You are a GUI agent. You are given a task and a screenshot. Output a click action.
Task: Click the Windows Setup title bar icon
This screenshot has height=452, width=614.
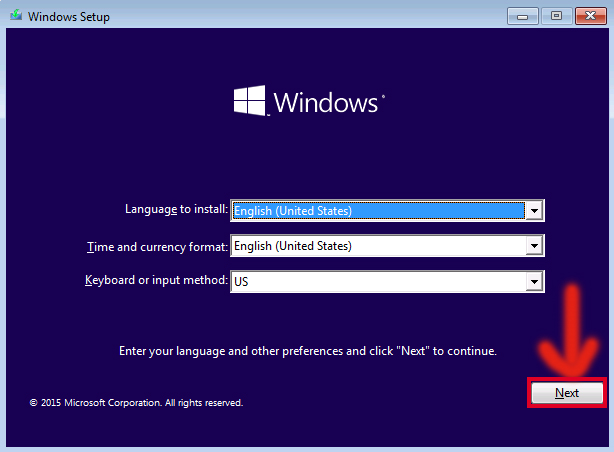pyautogui.click(x=16, y=15)
